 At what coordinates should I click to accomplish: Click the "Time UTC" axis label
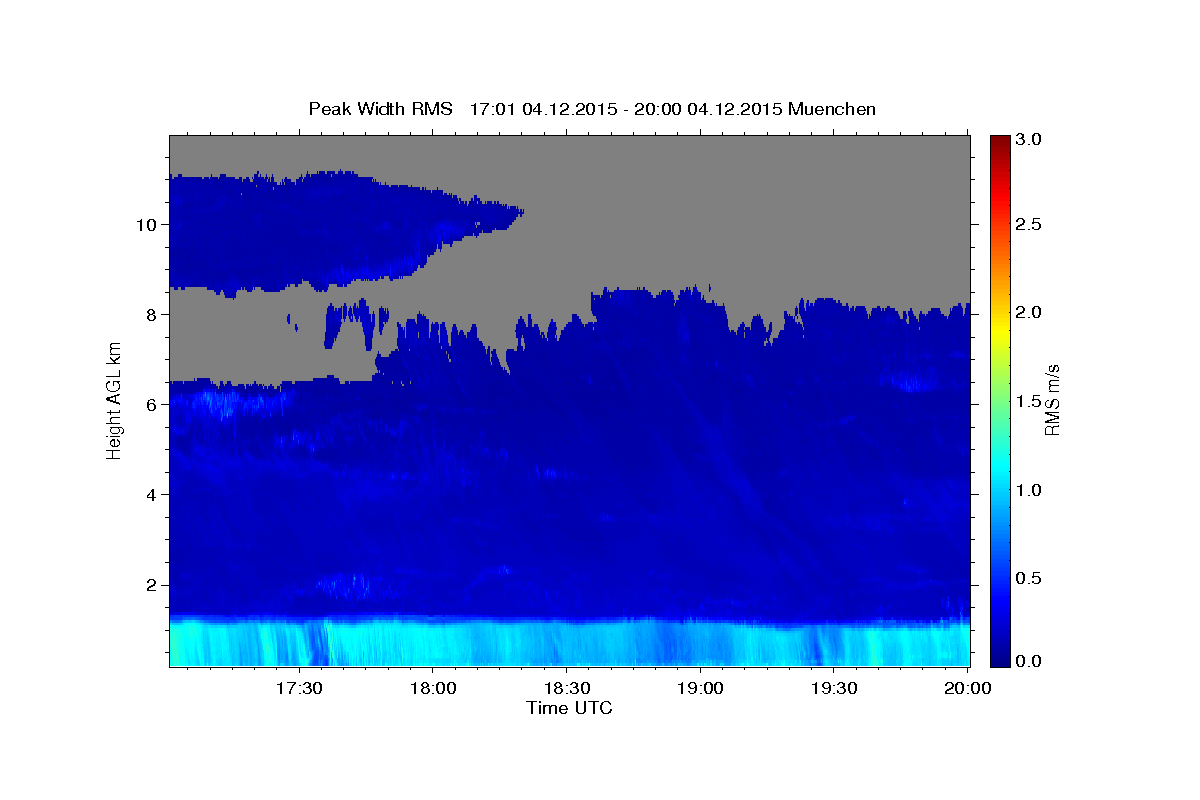(x=569, y=708)
